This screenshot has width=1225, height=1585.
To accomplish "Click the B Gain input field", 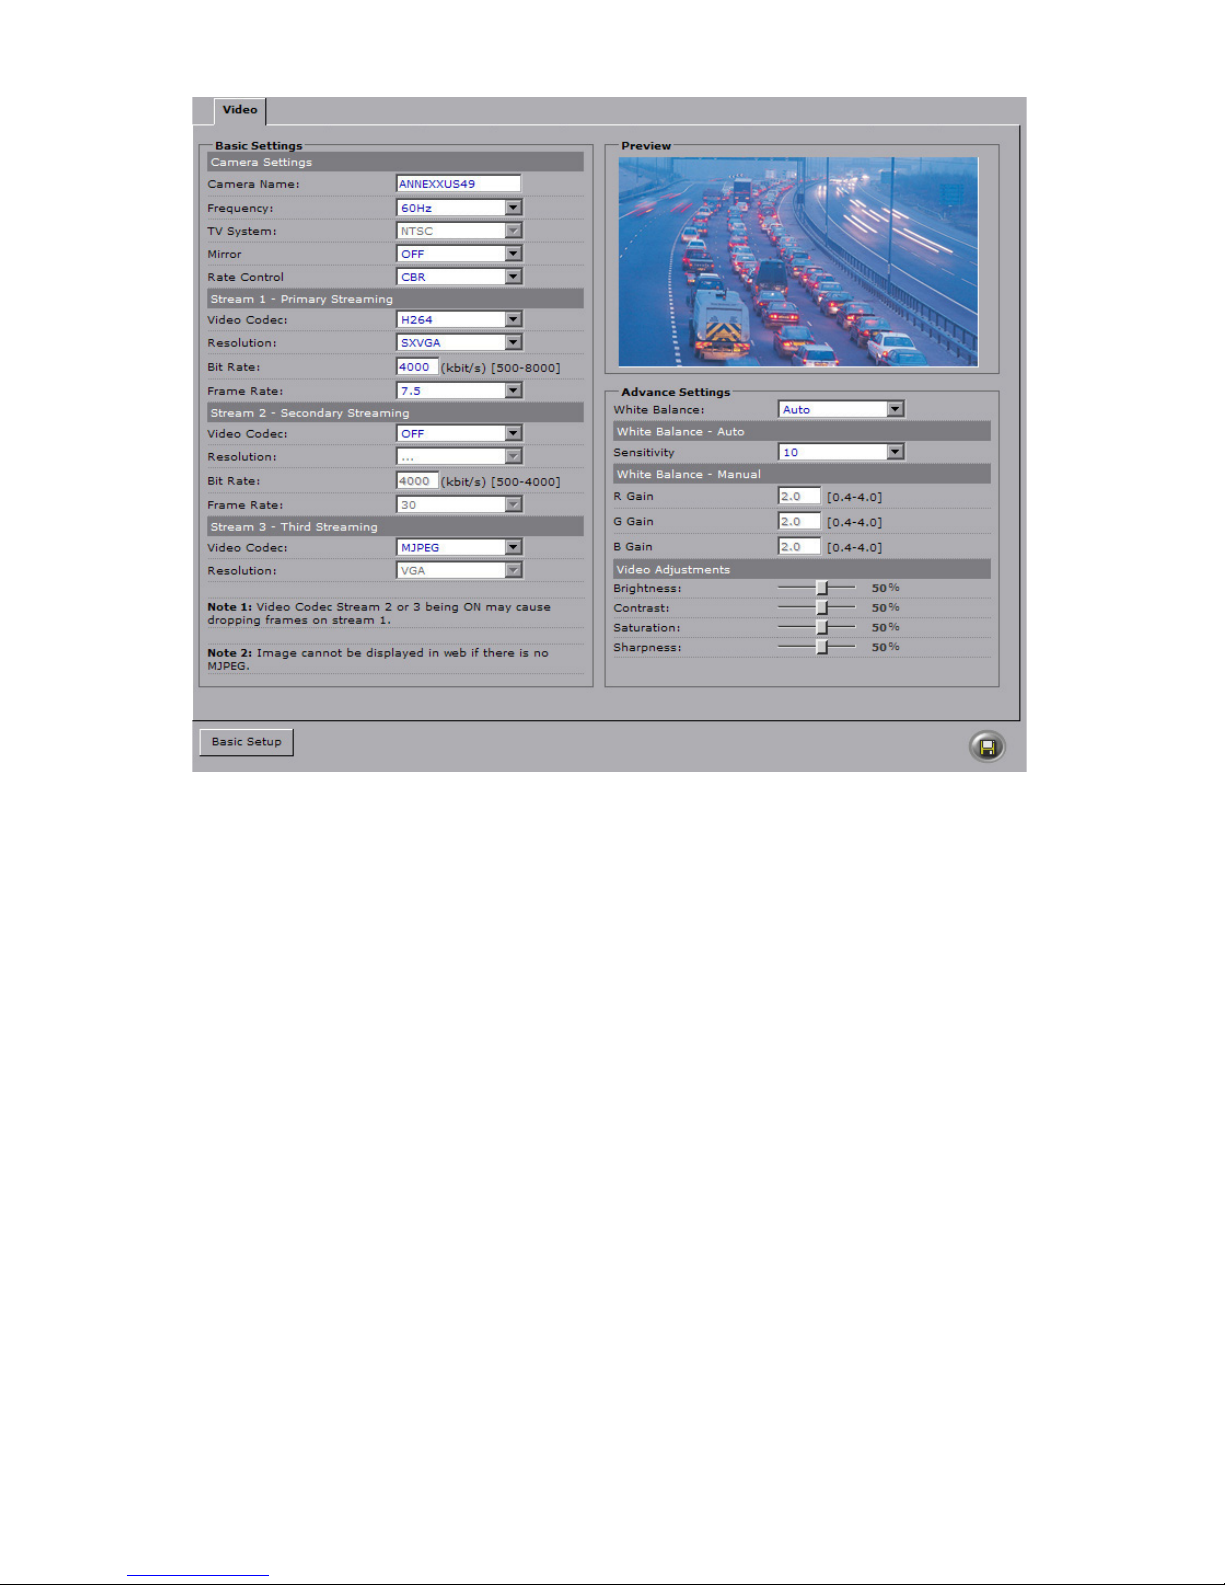I will [x=799, y=547].
